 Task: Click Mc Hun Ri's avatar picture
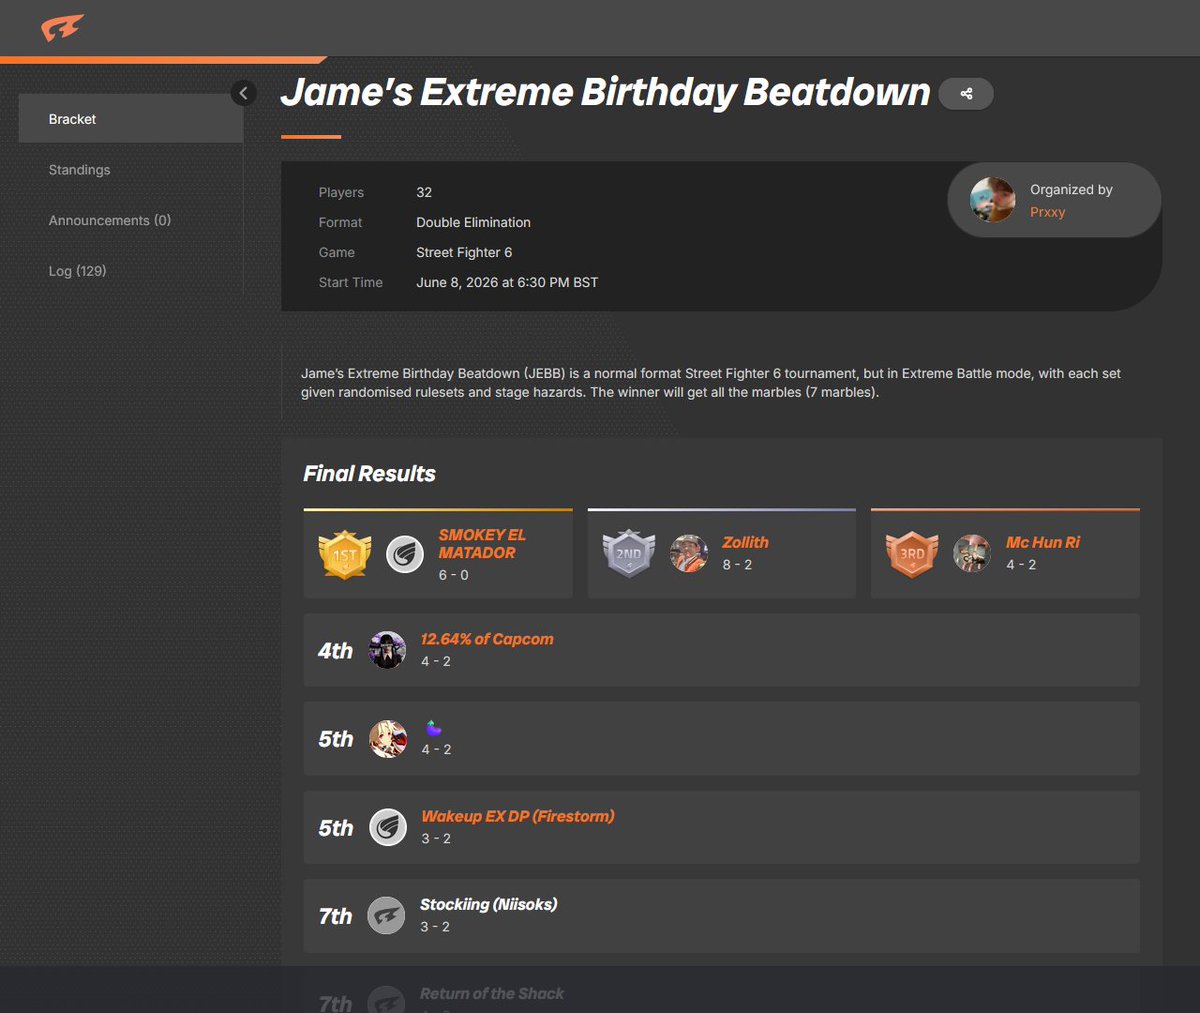tap(972, 553)
